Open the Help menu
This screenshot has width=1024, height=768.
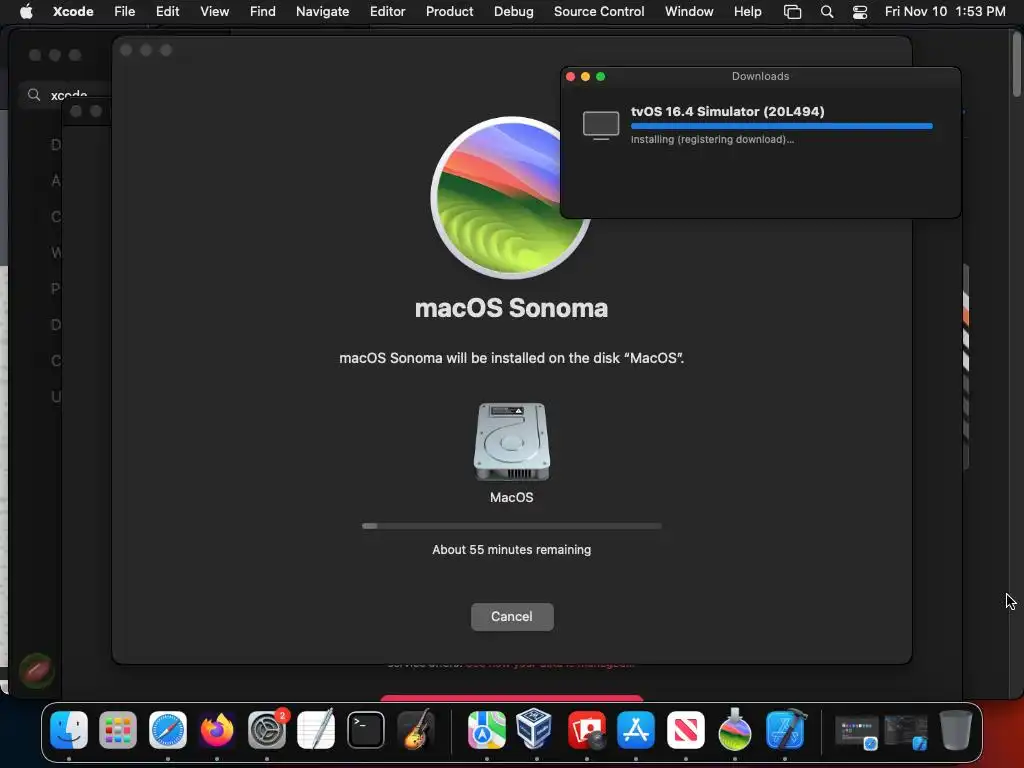coord(748,11)
